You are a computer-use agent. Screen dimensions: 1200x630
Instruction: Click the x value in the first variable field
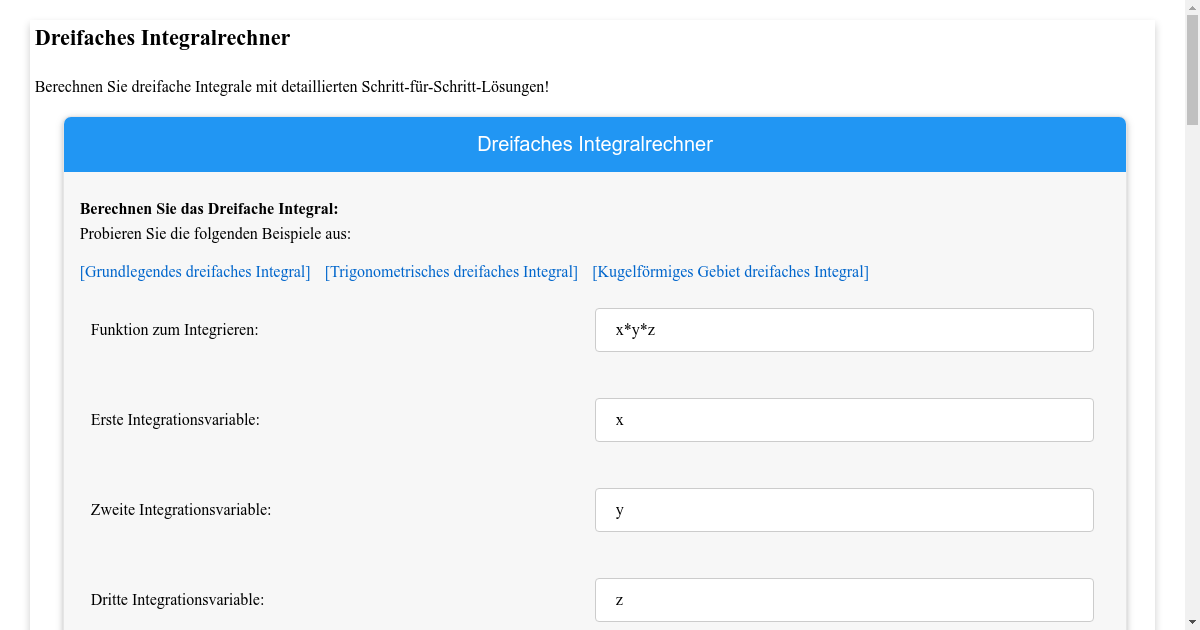(x=620, y=419)
